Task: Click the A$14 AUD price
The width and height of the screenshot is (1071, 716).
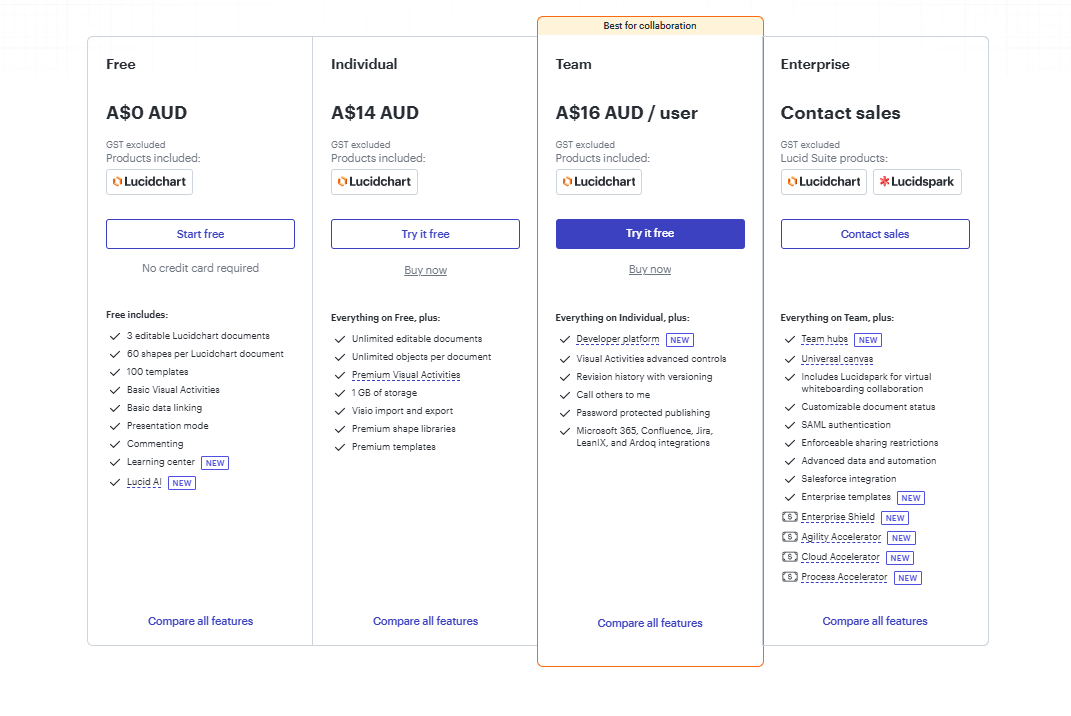Action: (x=375, y=113)
